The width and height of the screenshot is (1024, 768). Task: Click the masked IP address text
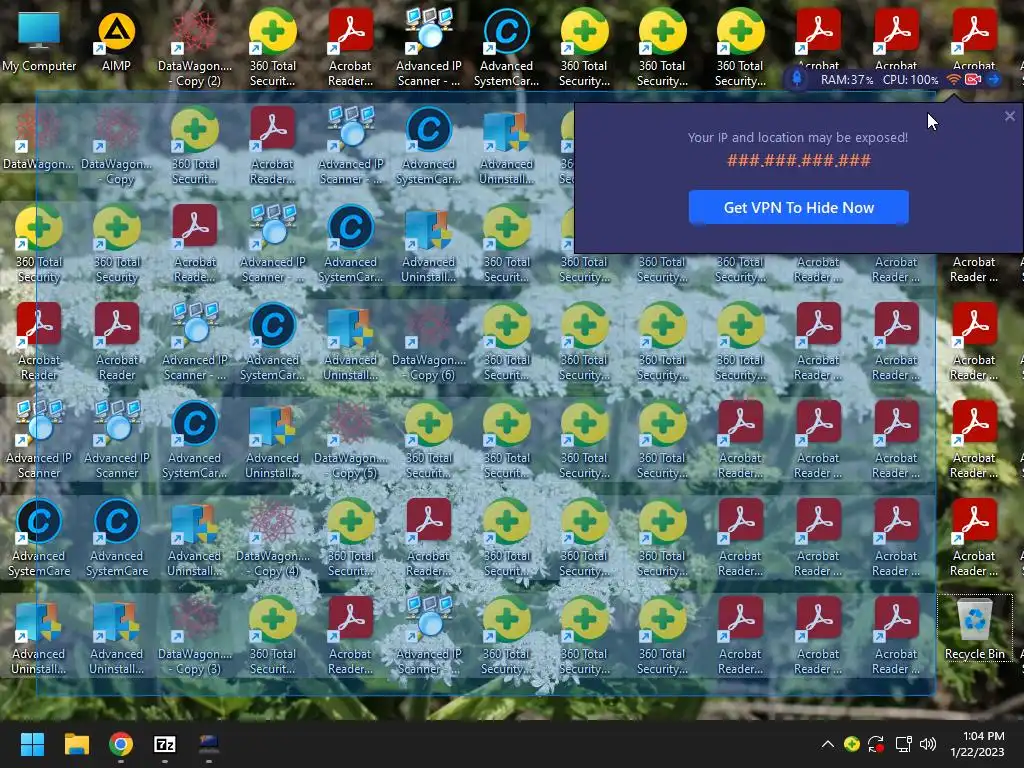tap(798, 161)
